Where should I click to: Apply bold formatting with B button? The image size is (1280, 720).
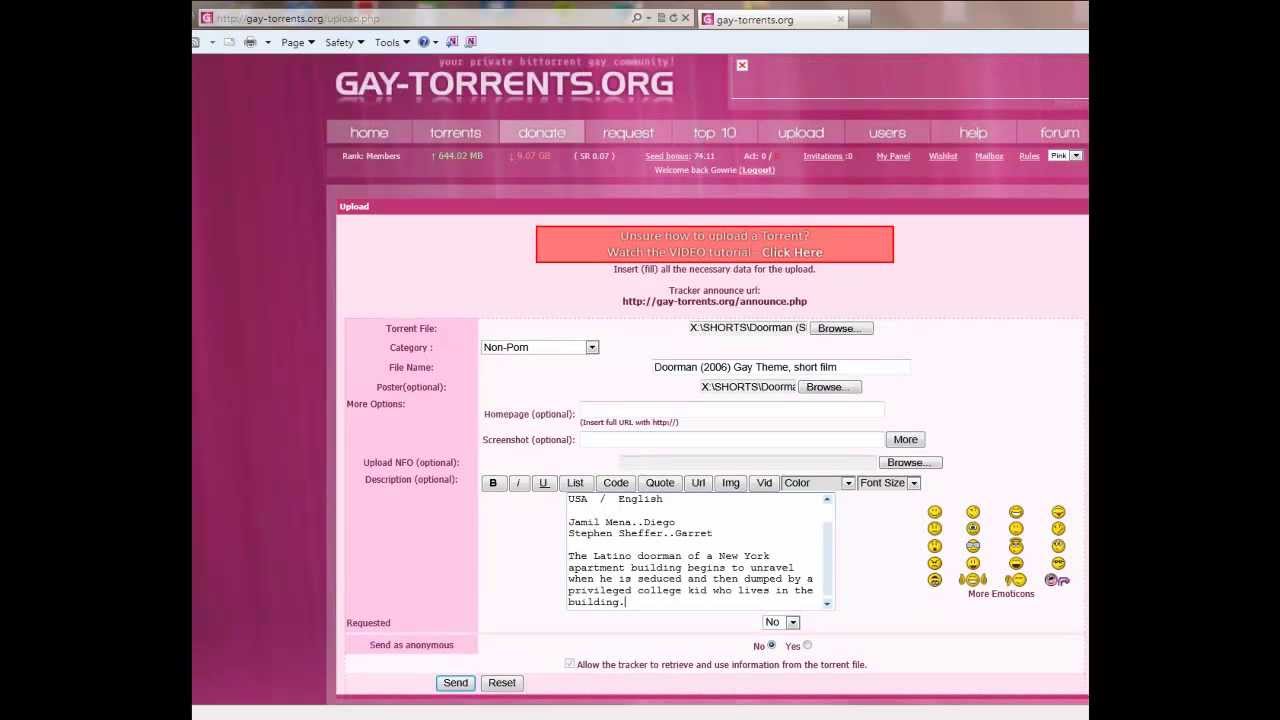pyautogui.click(x=493, y=483)
